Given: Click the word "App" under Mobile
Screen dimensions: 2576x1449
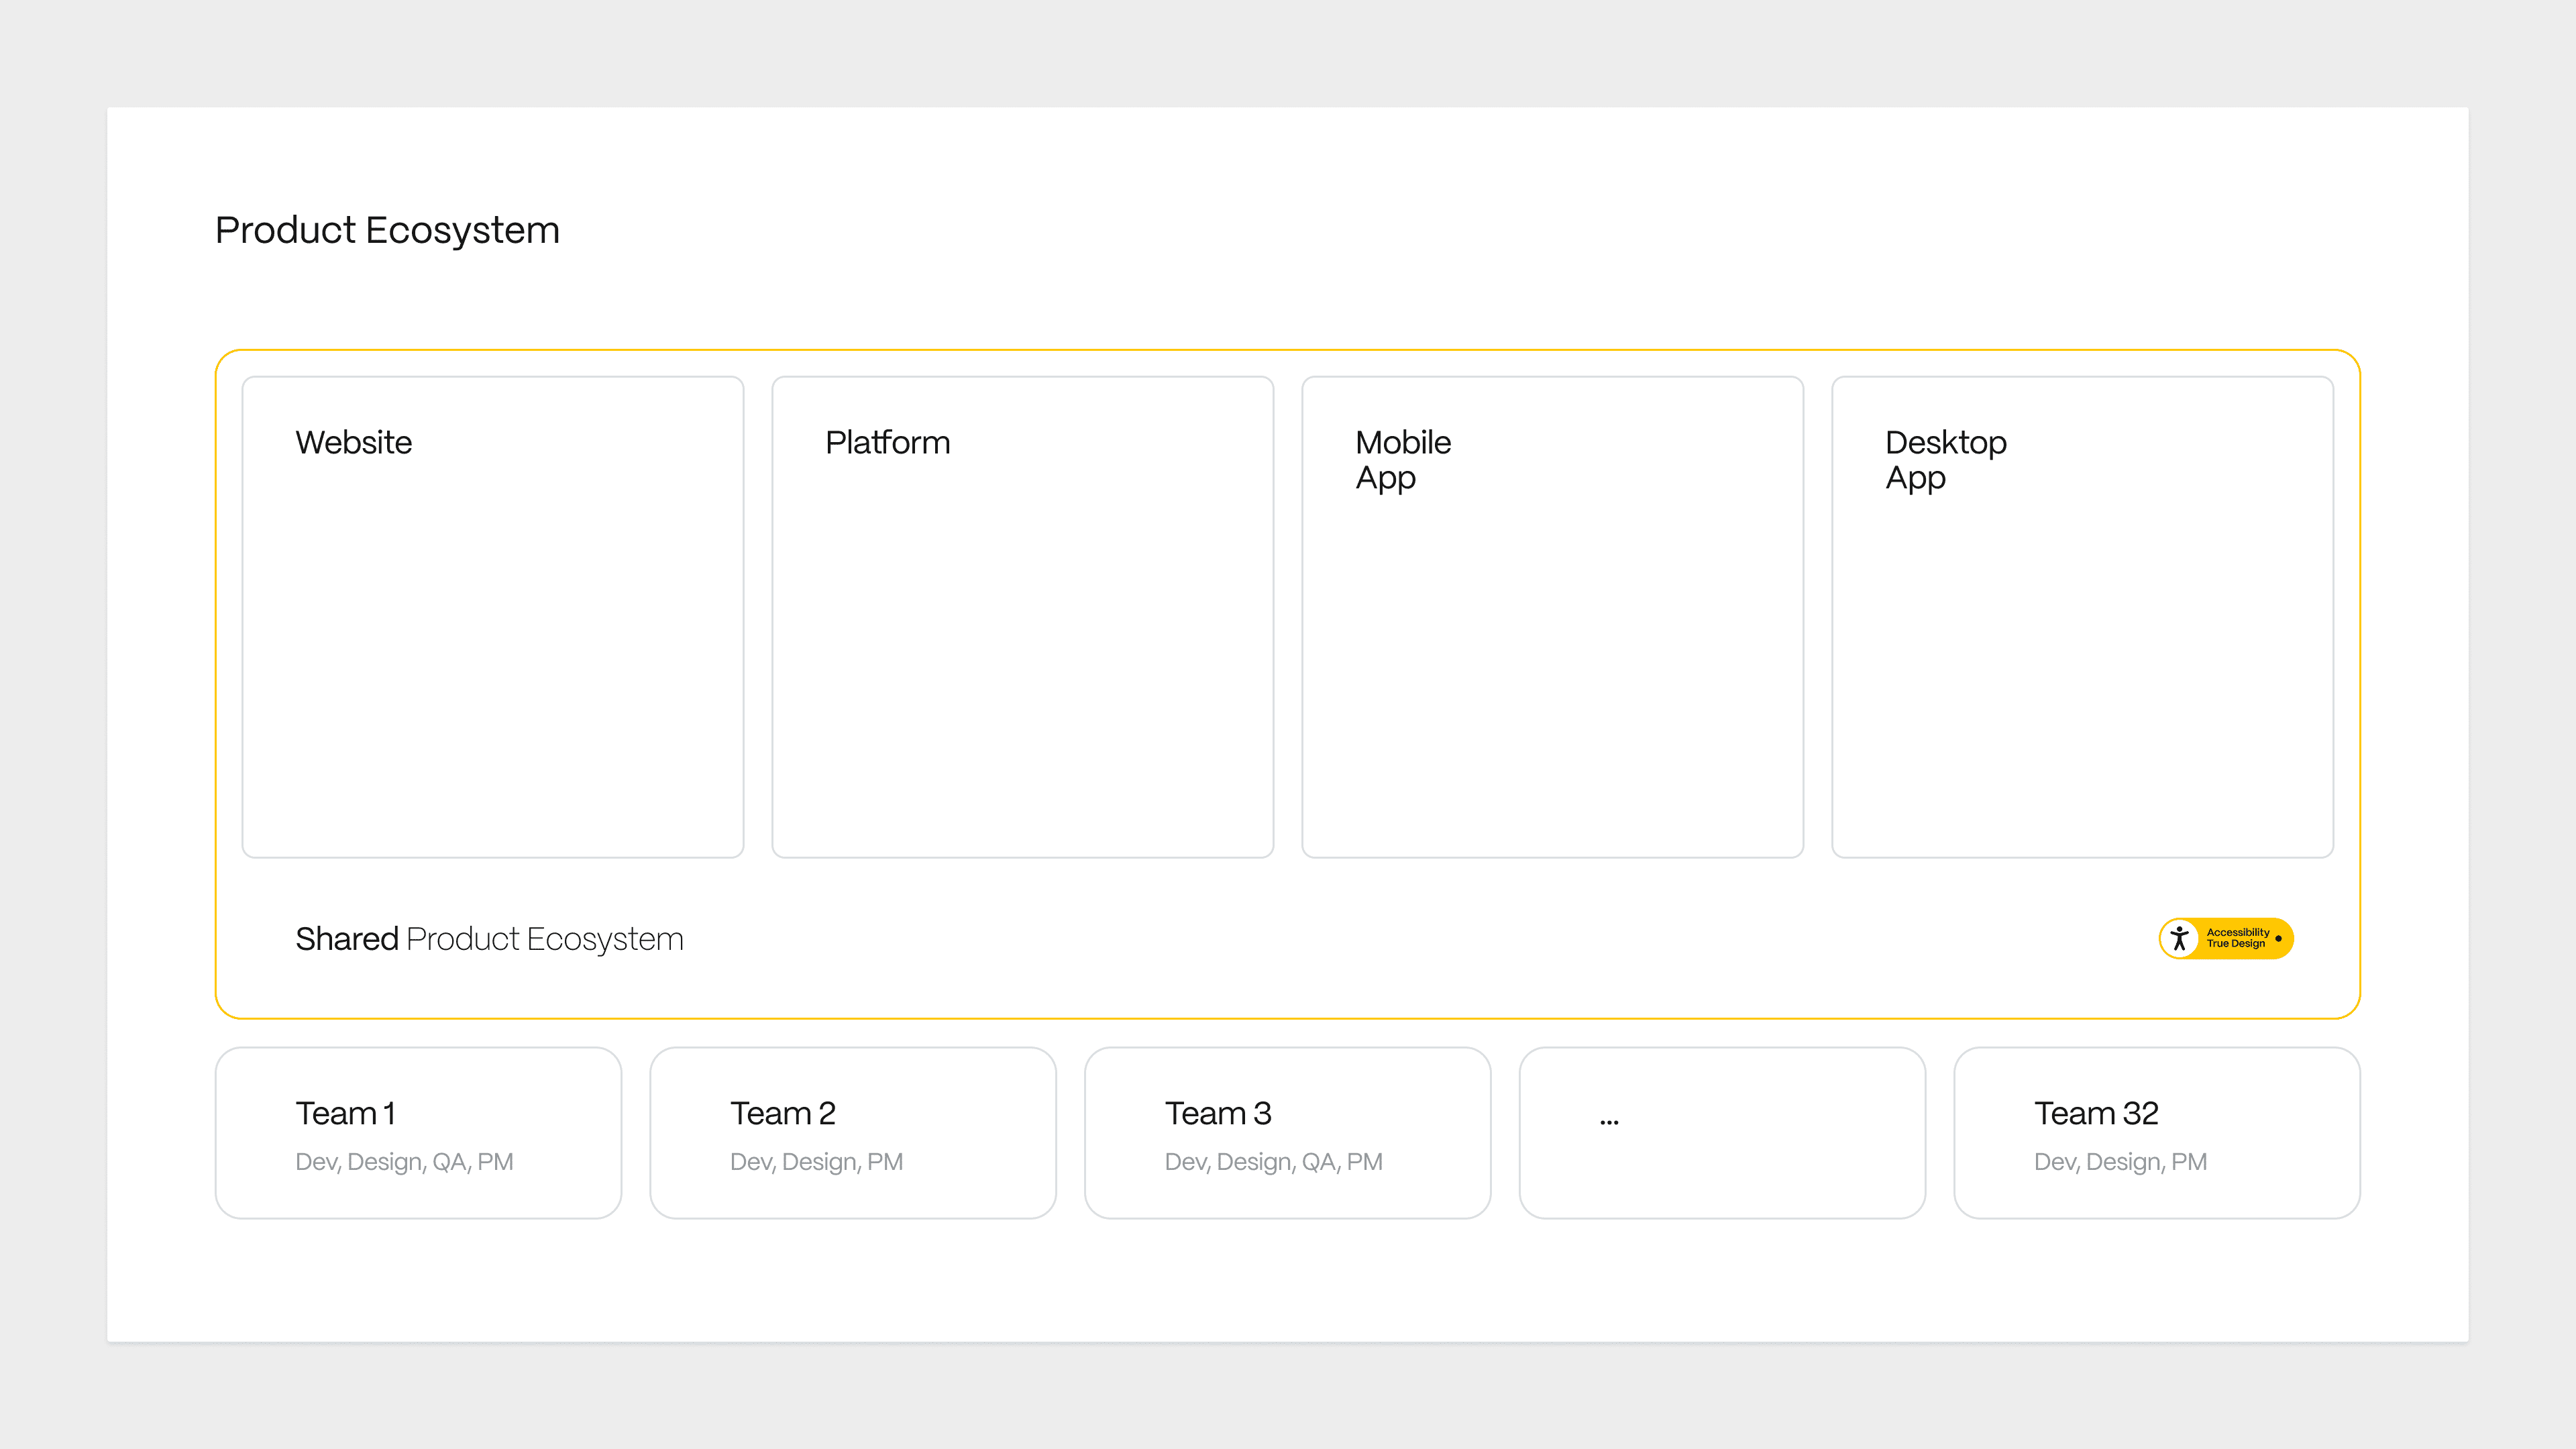Looking at the screenshot, I should point(1385,479).
